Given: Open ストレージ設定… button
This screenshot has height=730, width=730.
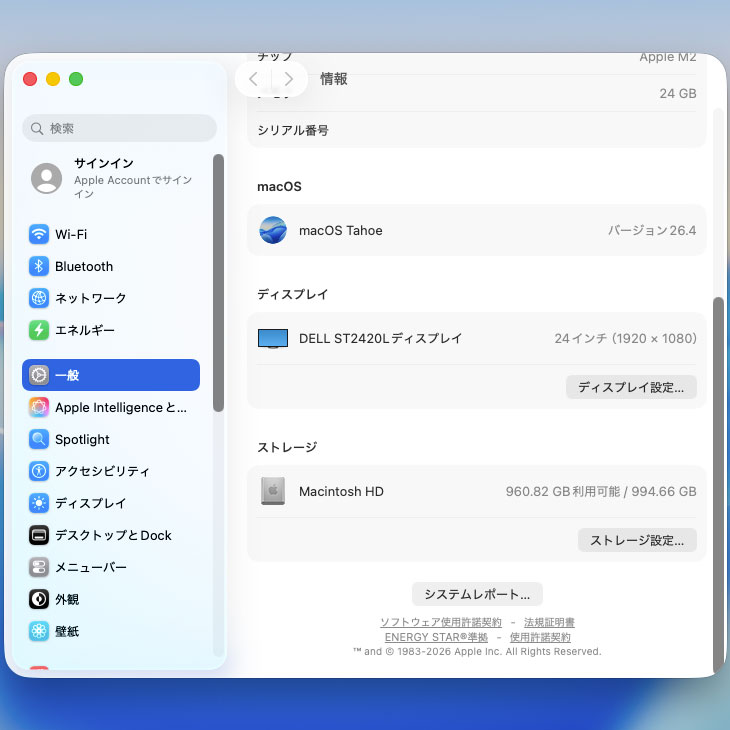Looking at the screenshot, I should (x=637, y=540).
